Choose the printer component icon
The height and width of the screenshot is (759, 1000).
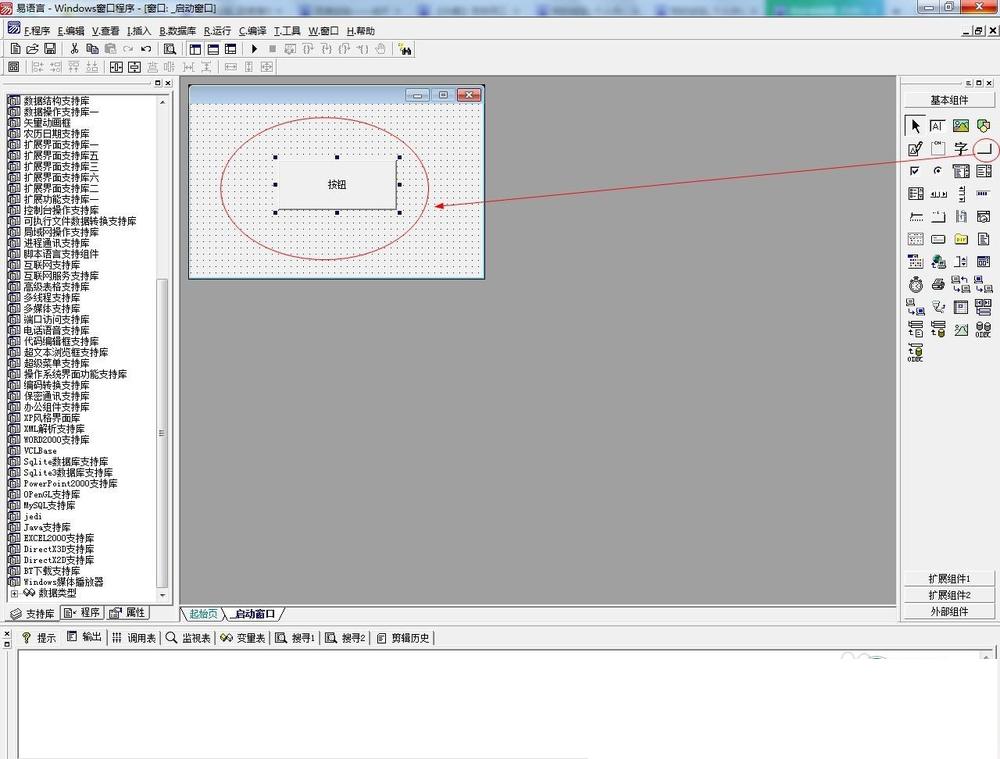click(938, 285)
